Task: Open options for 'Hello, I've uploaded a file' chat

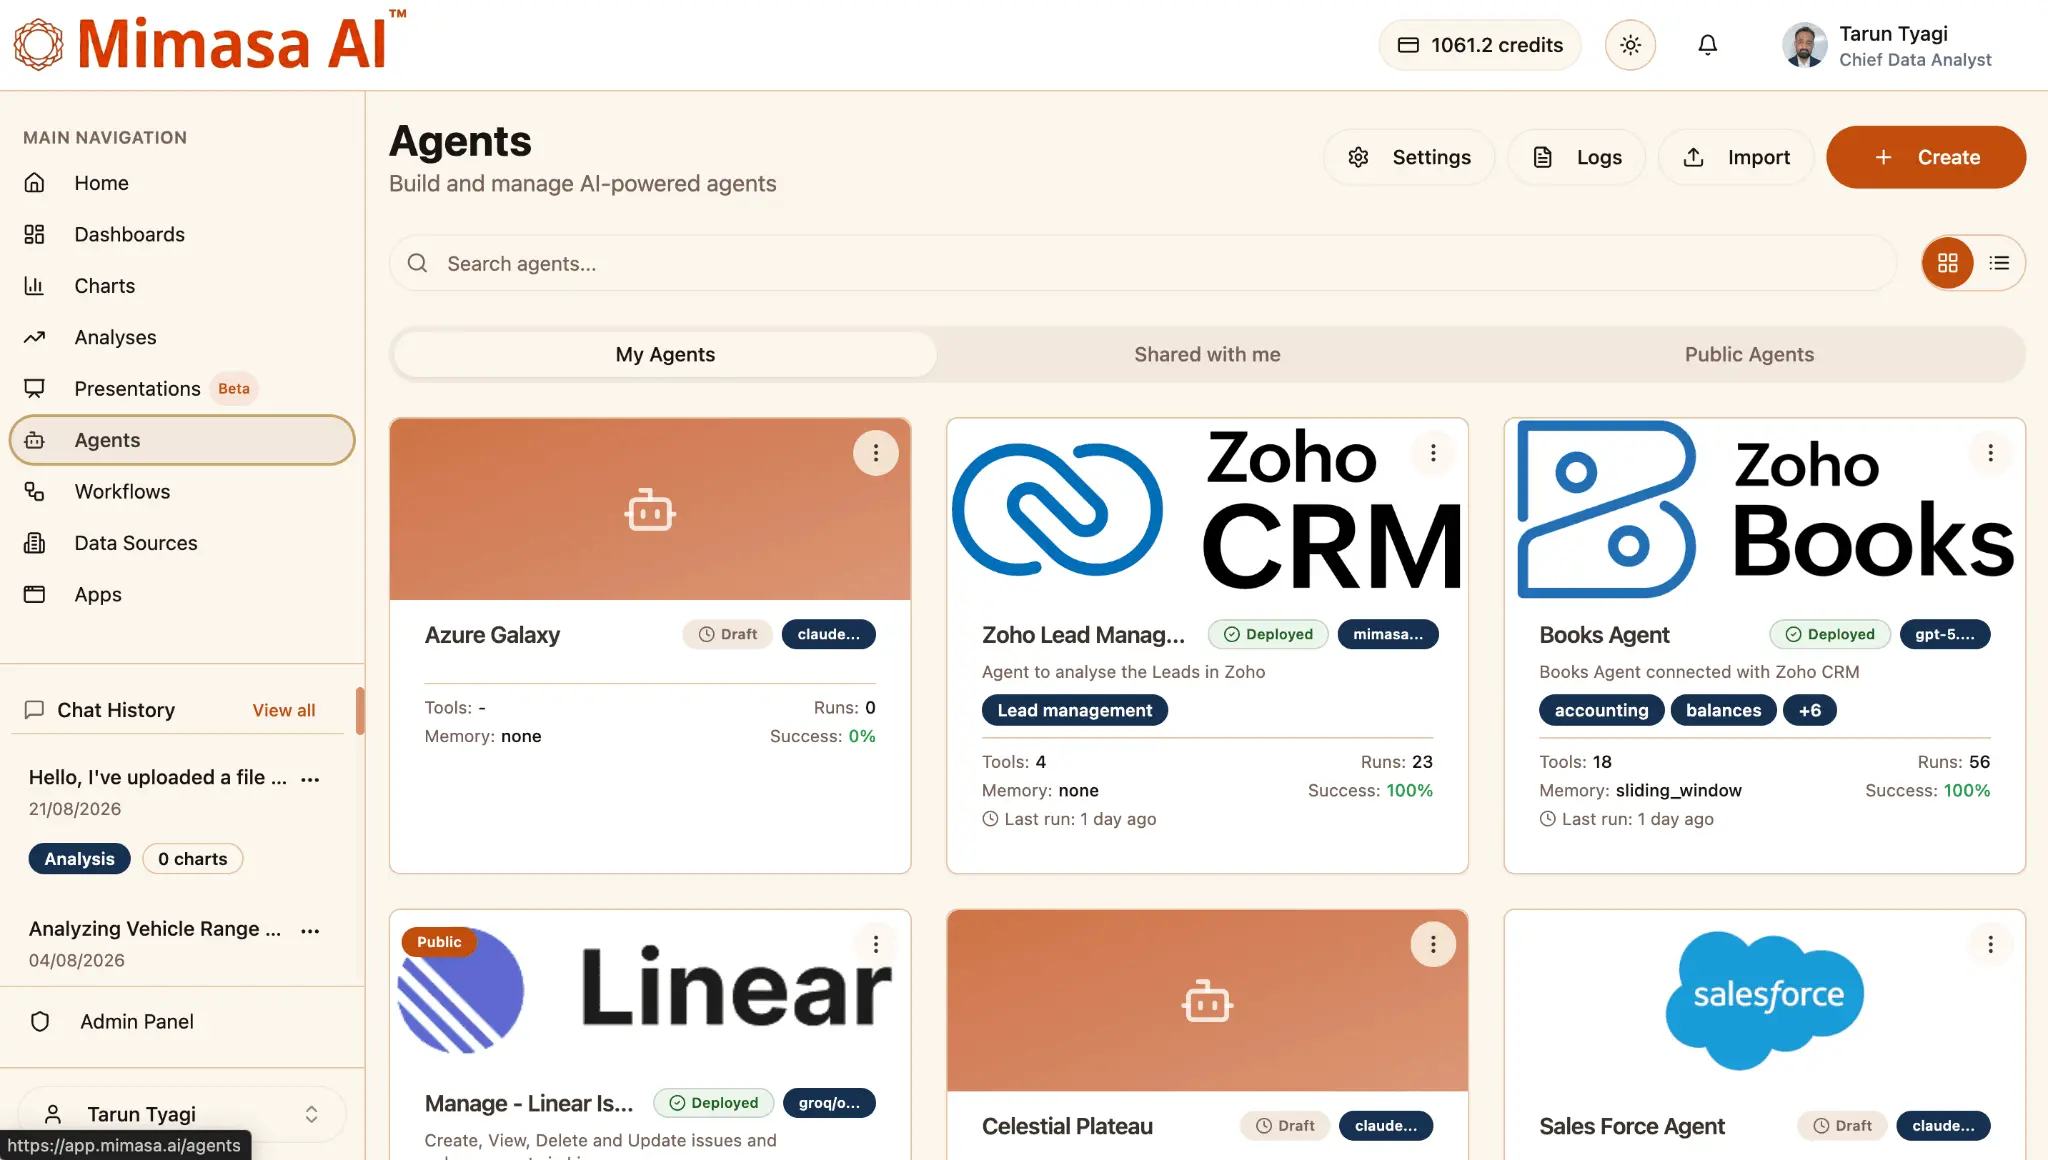Action: point(310,779)
